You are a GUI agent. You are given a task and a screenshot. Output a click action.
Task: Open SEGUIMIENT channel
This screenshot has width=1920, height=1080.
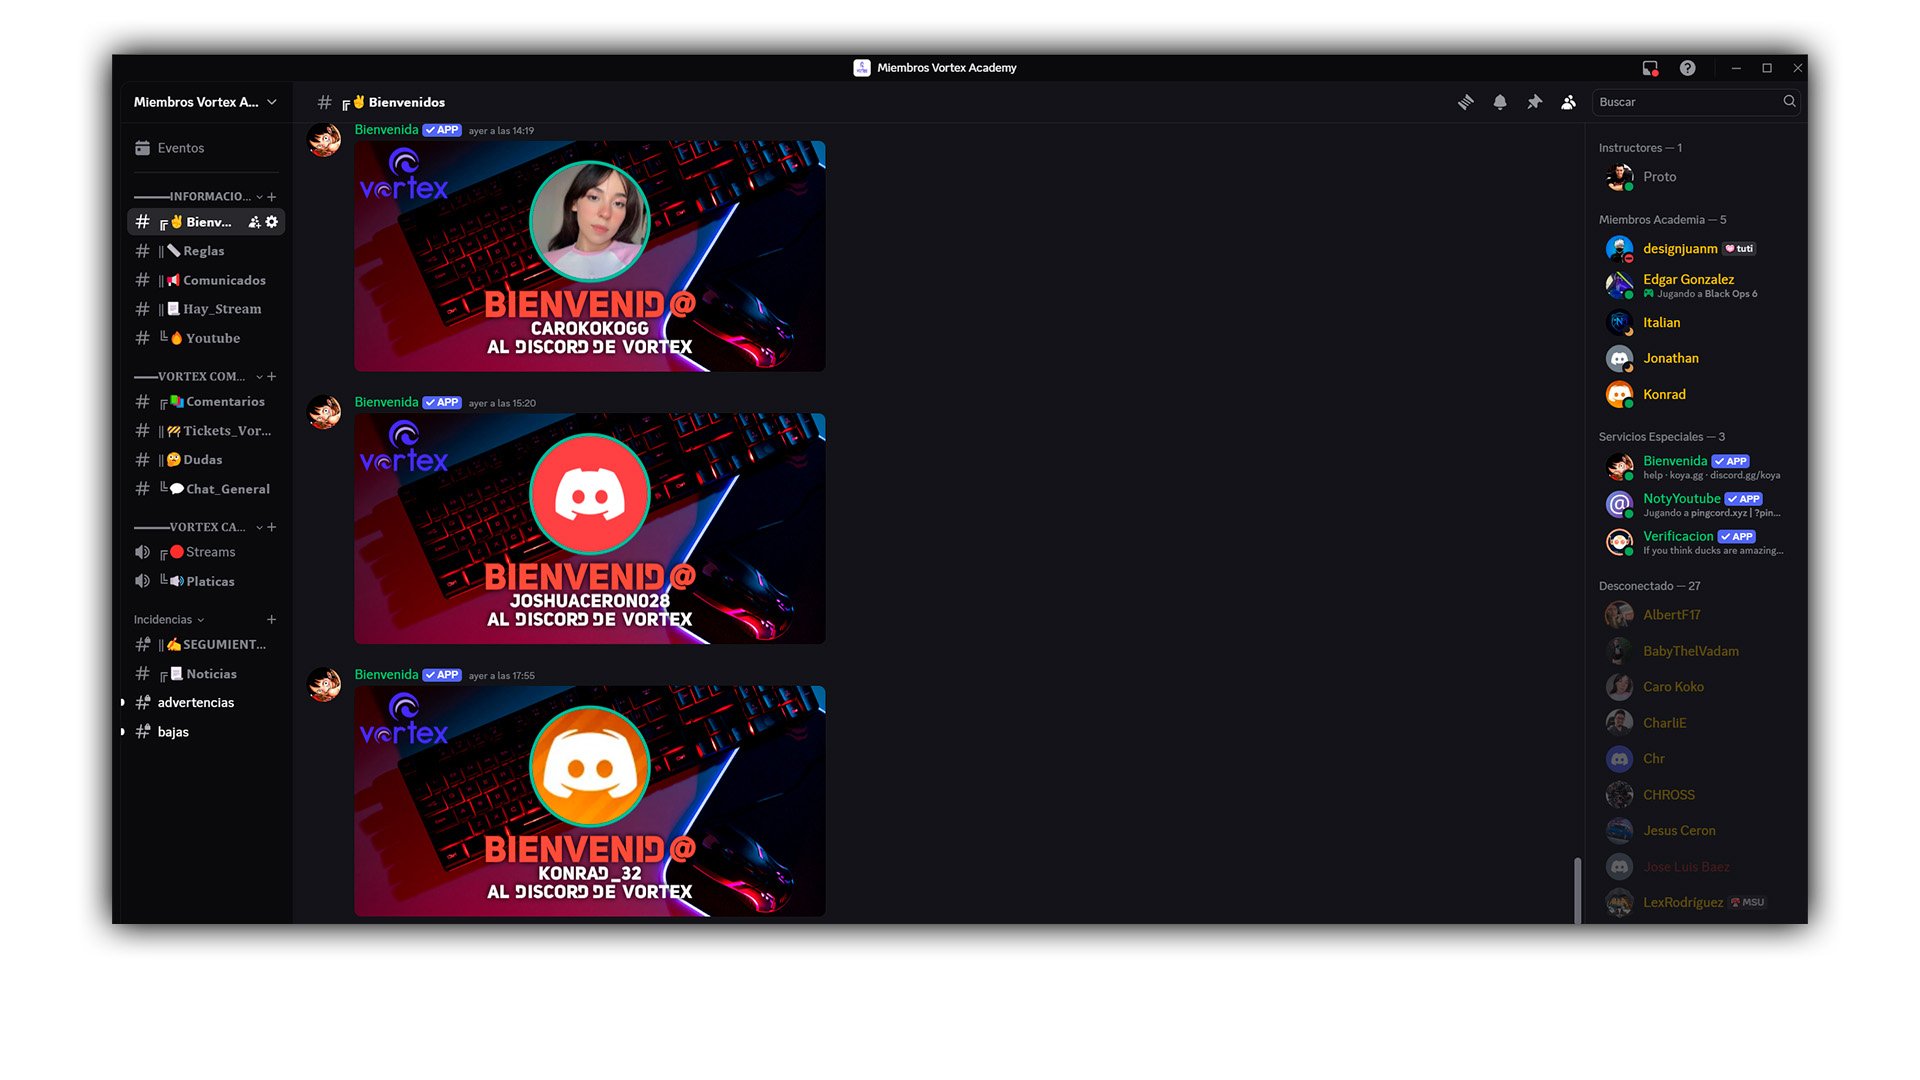click(x=206, y=645)
